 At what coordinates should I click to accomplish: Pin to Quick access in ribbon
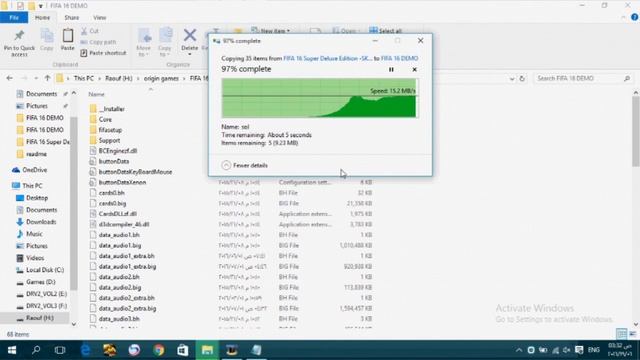point(19,42)
